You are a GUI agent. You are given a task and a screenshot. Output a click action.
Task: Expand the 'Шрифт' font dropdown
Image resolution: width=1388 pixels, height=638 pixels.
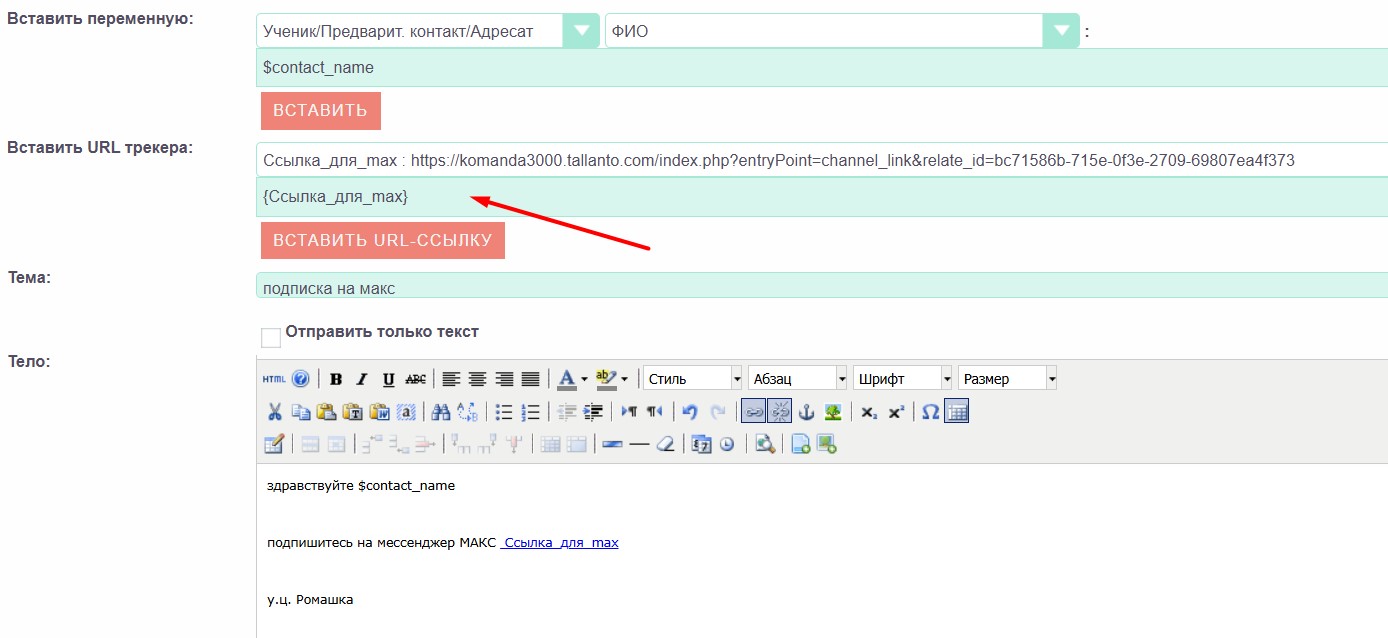902,379
